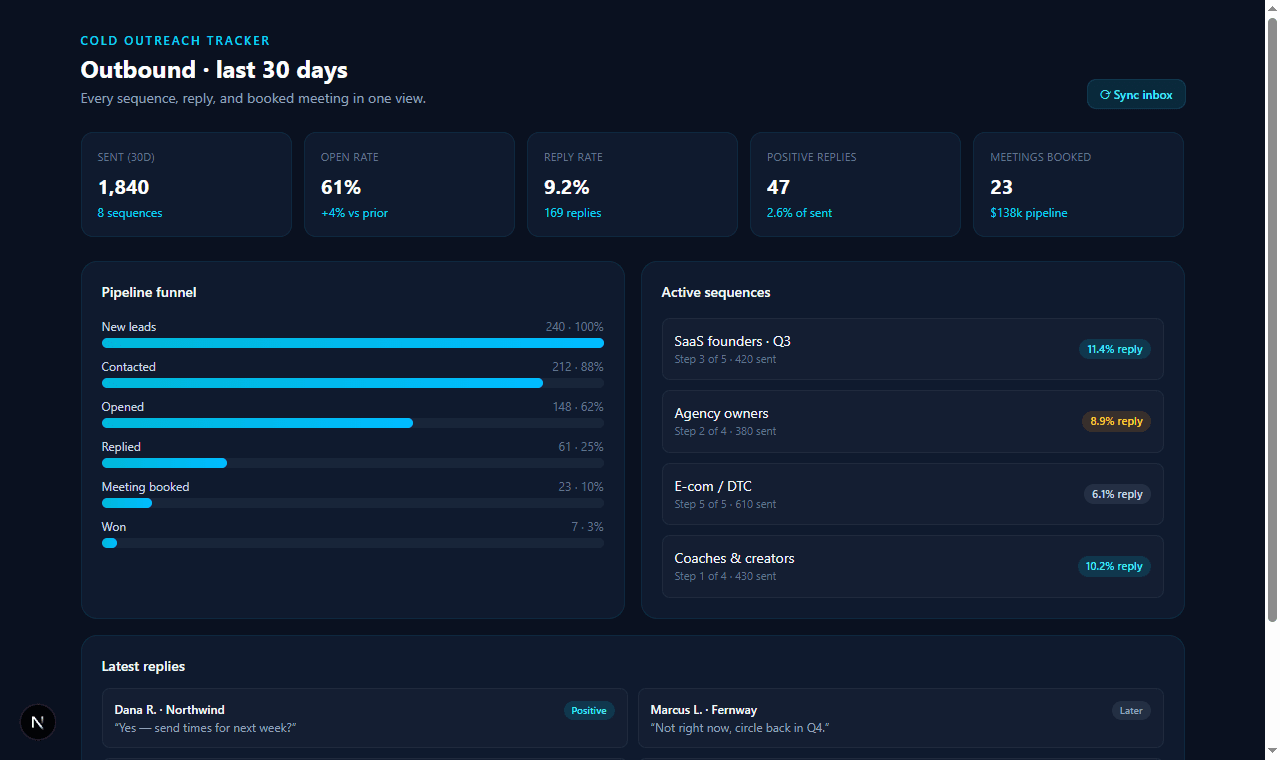Click the 10.2% reply badge

pos(1114,566)
